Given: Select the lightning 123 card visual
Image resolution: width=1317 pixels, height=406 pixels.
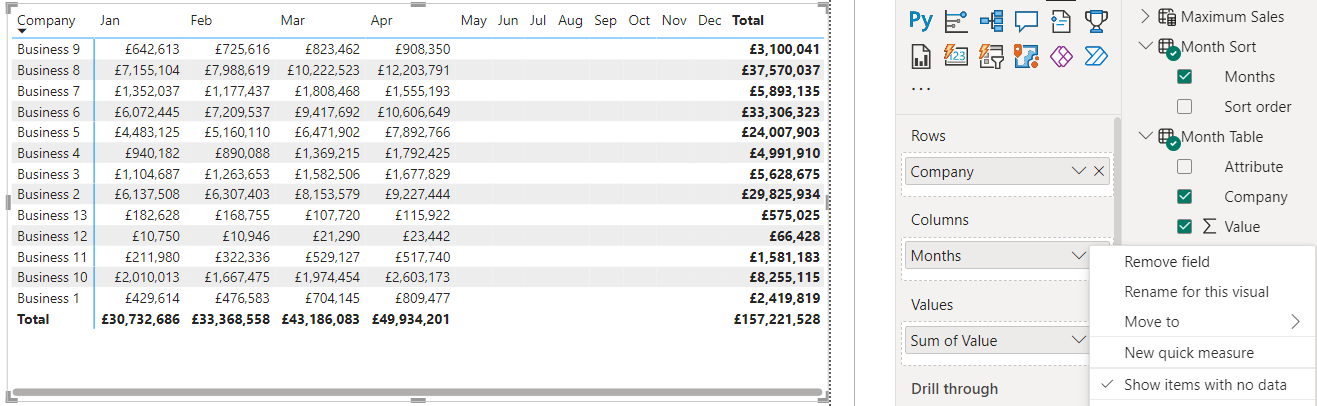Looking at the screenshot, I should (956, 56).
